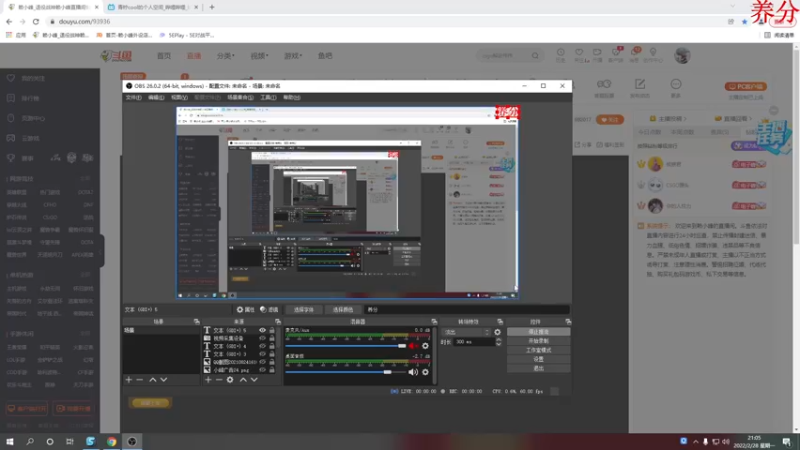Adjust microphone volume slider in mixer

[346, 346]
